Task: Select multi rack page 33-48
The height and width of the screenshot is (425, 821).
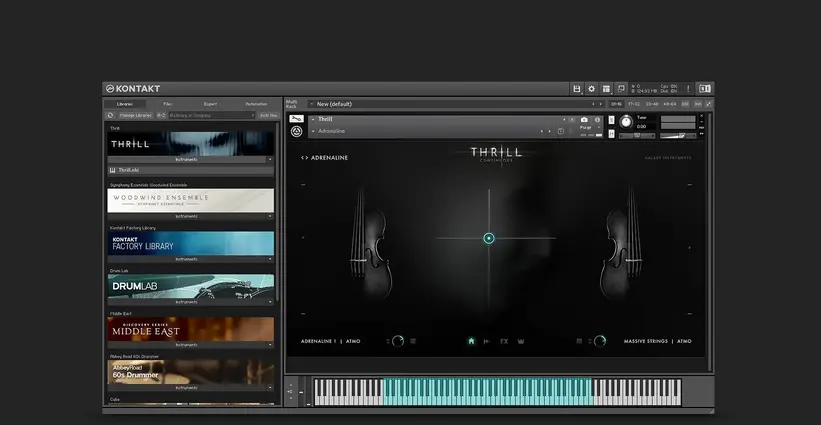Action: click(x=652, y=104)
